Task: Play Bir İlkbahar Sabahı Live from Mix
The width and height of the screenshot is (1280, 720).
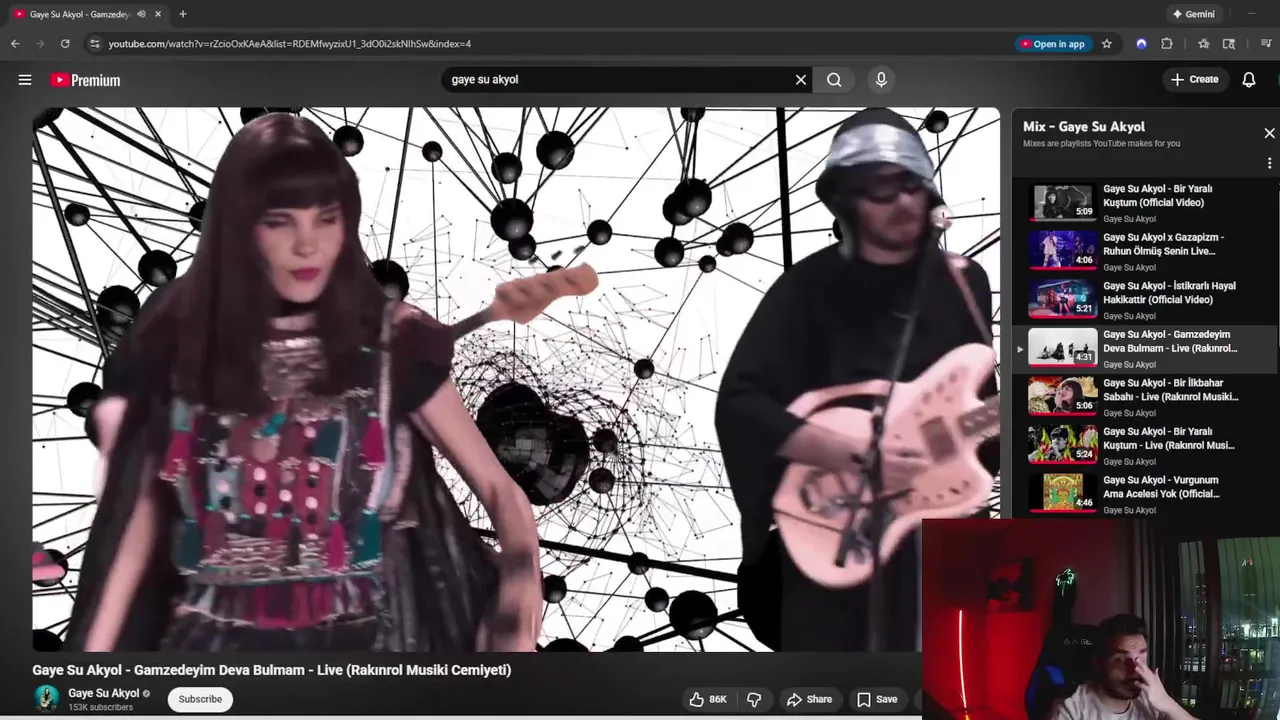Action: [x=1145, y=397]
